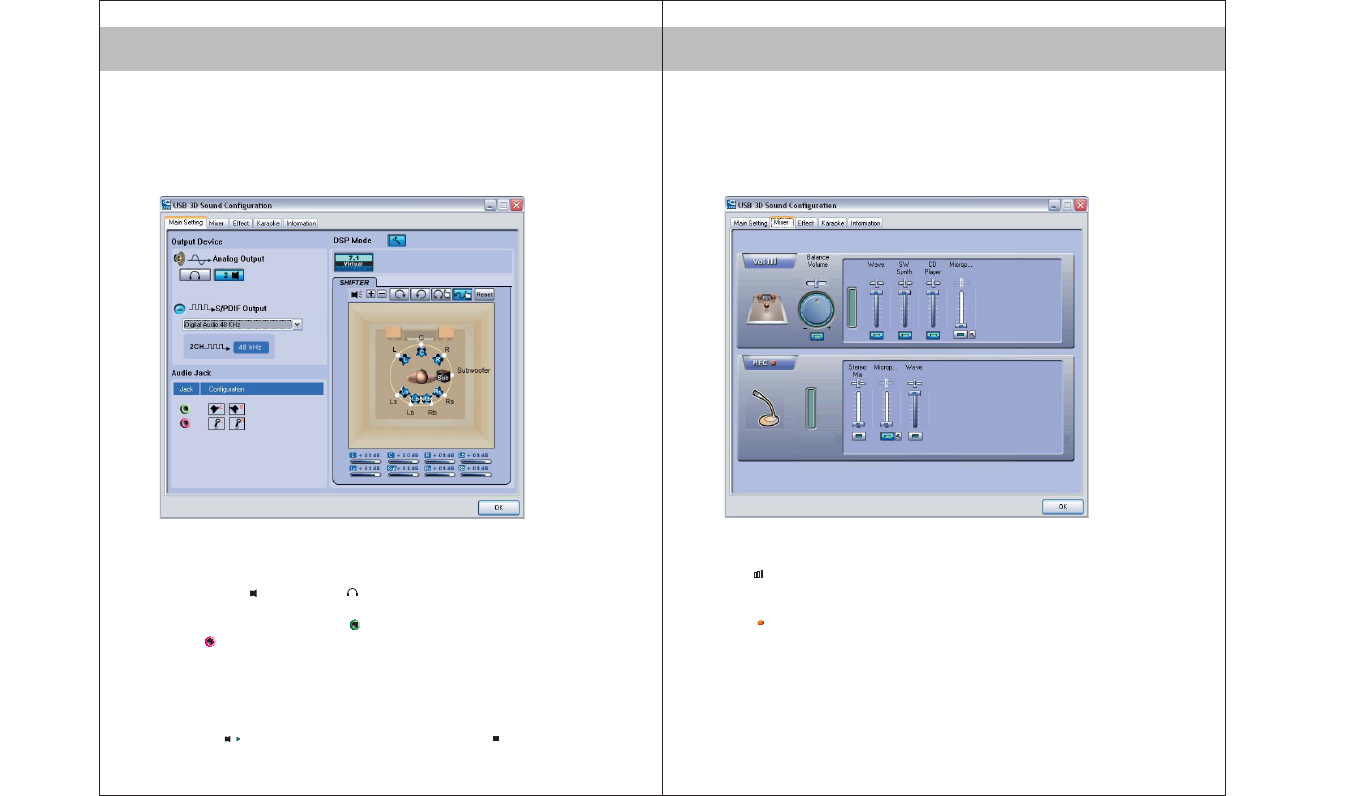Open recording Microphone advanced settings icon

(899, 436)
